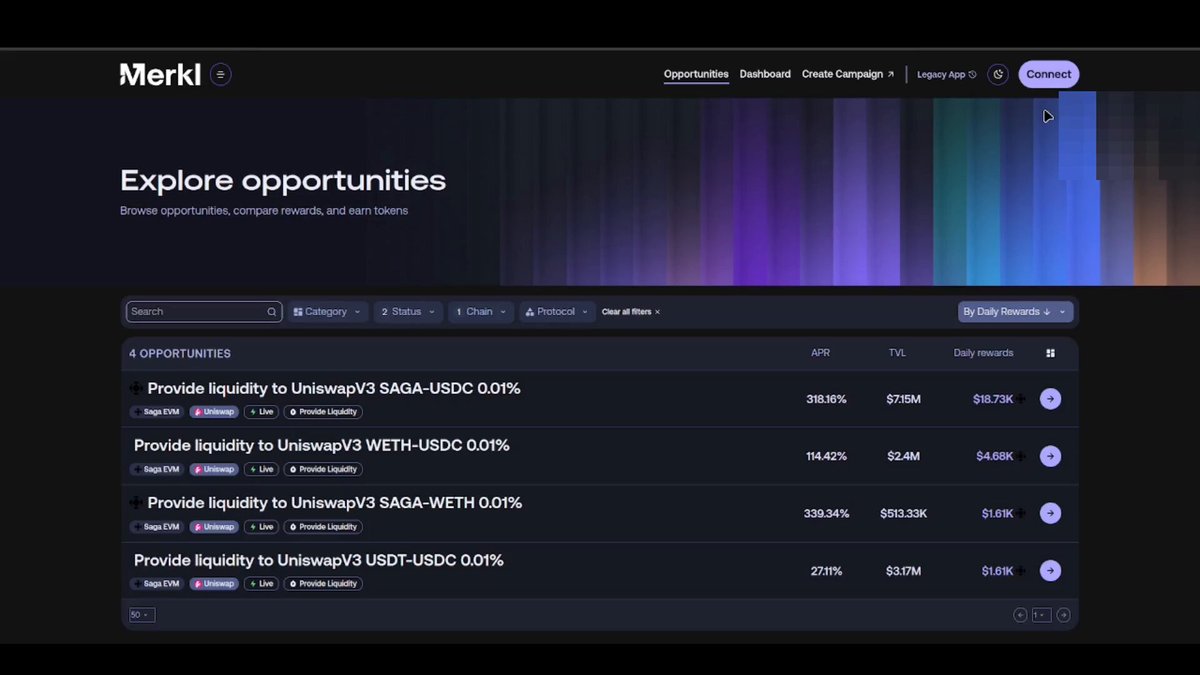Sort by Daily rewards column header
The width and height of the screenshot is (1200, 675).
(x=983, y=353)
